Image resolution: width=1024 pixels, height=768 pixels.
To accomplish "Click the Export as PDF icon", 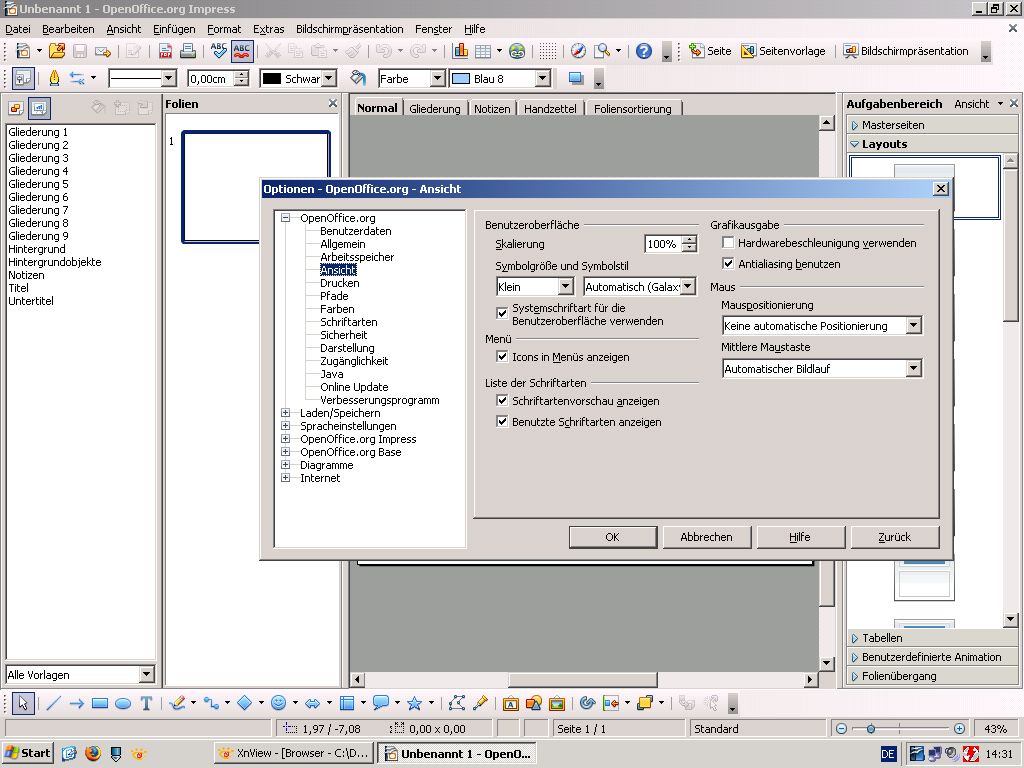I will coord(165,51).
